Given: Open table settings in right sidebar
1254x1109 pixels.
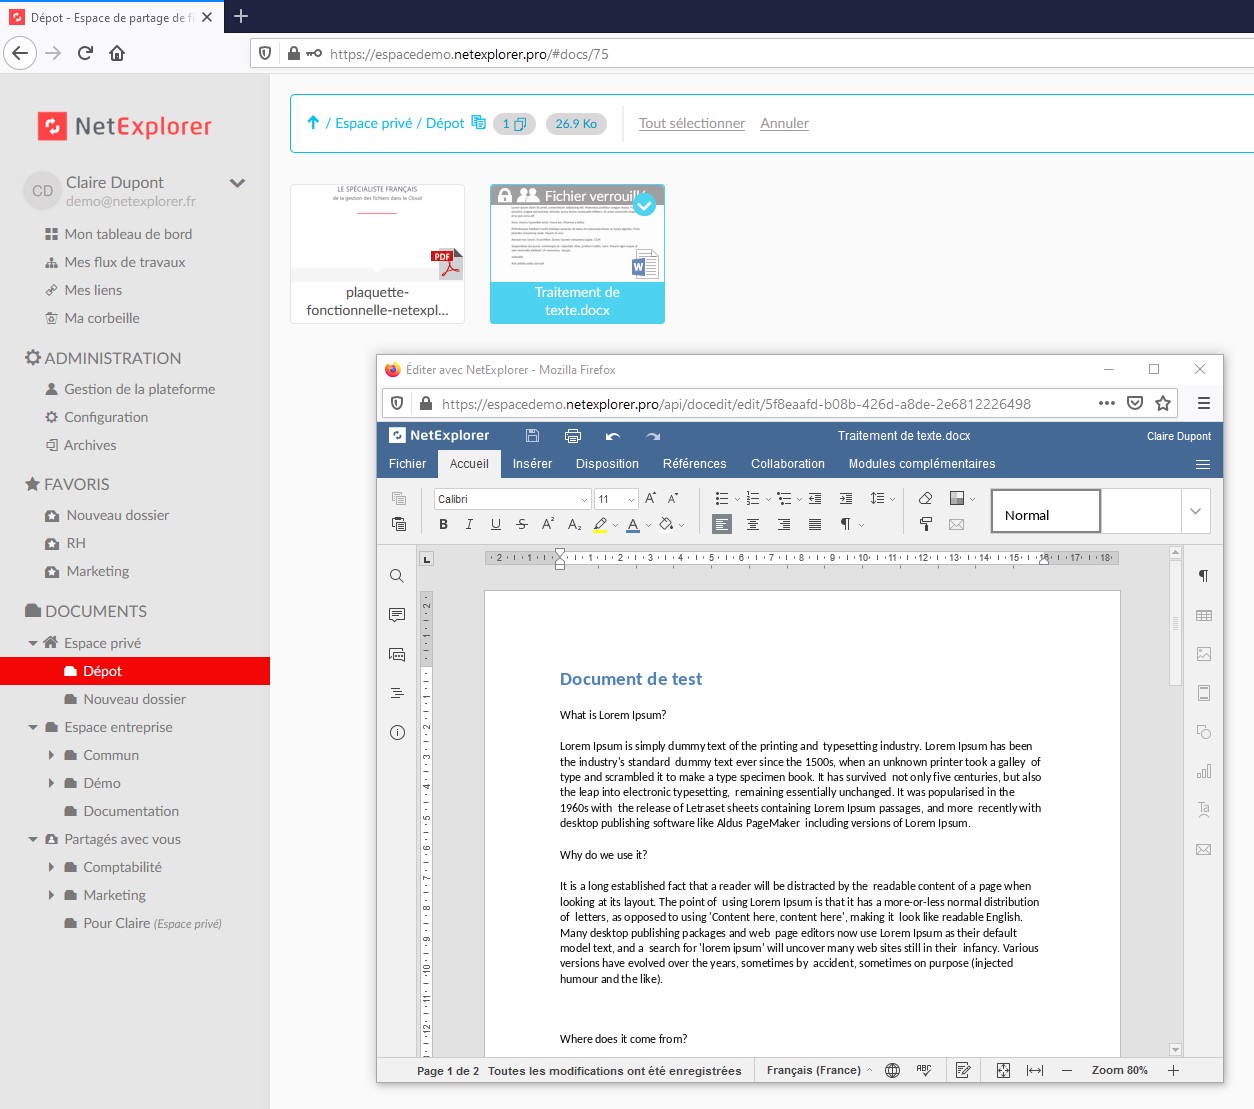Looking at the screenshot, I should (1203, 616).
